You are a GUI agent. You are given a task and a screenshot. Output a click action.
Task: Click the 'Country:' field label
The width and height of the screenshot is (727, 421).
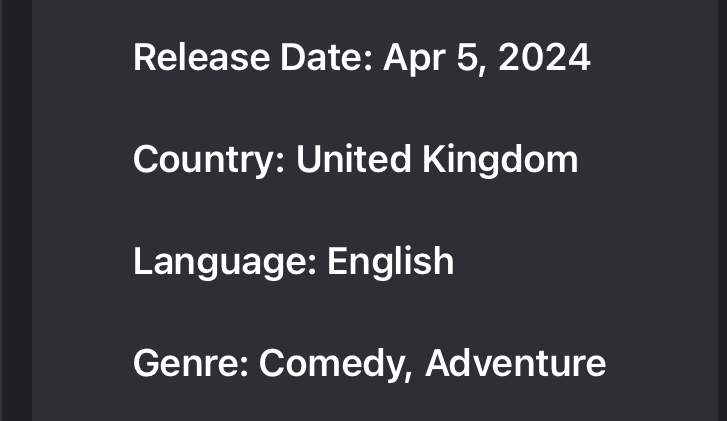tap(209, 160)
